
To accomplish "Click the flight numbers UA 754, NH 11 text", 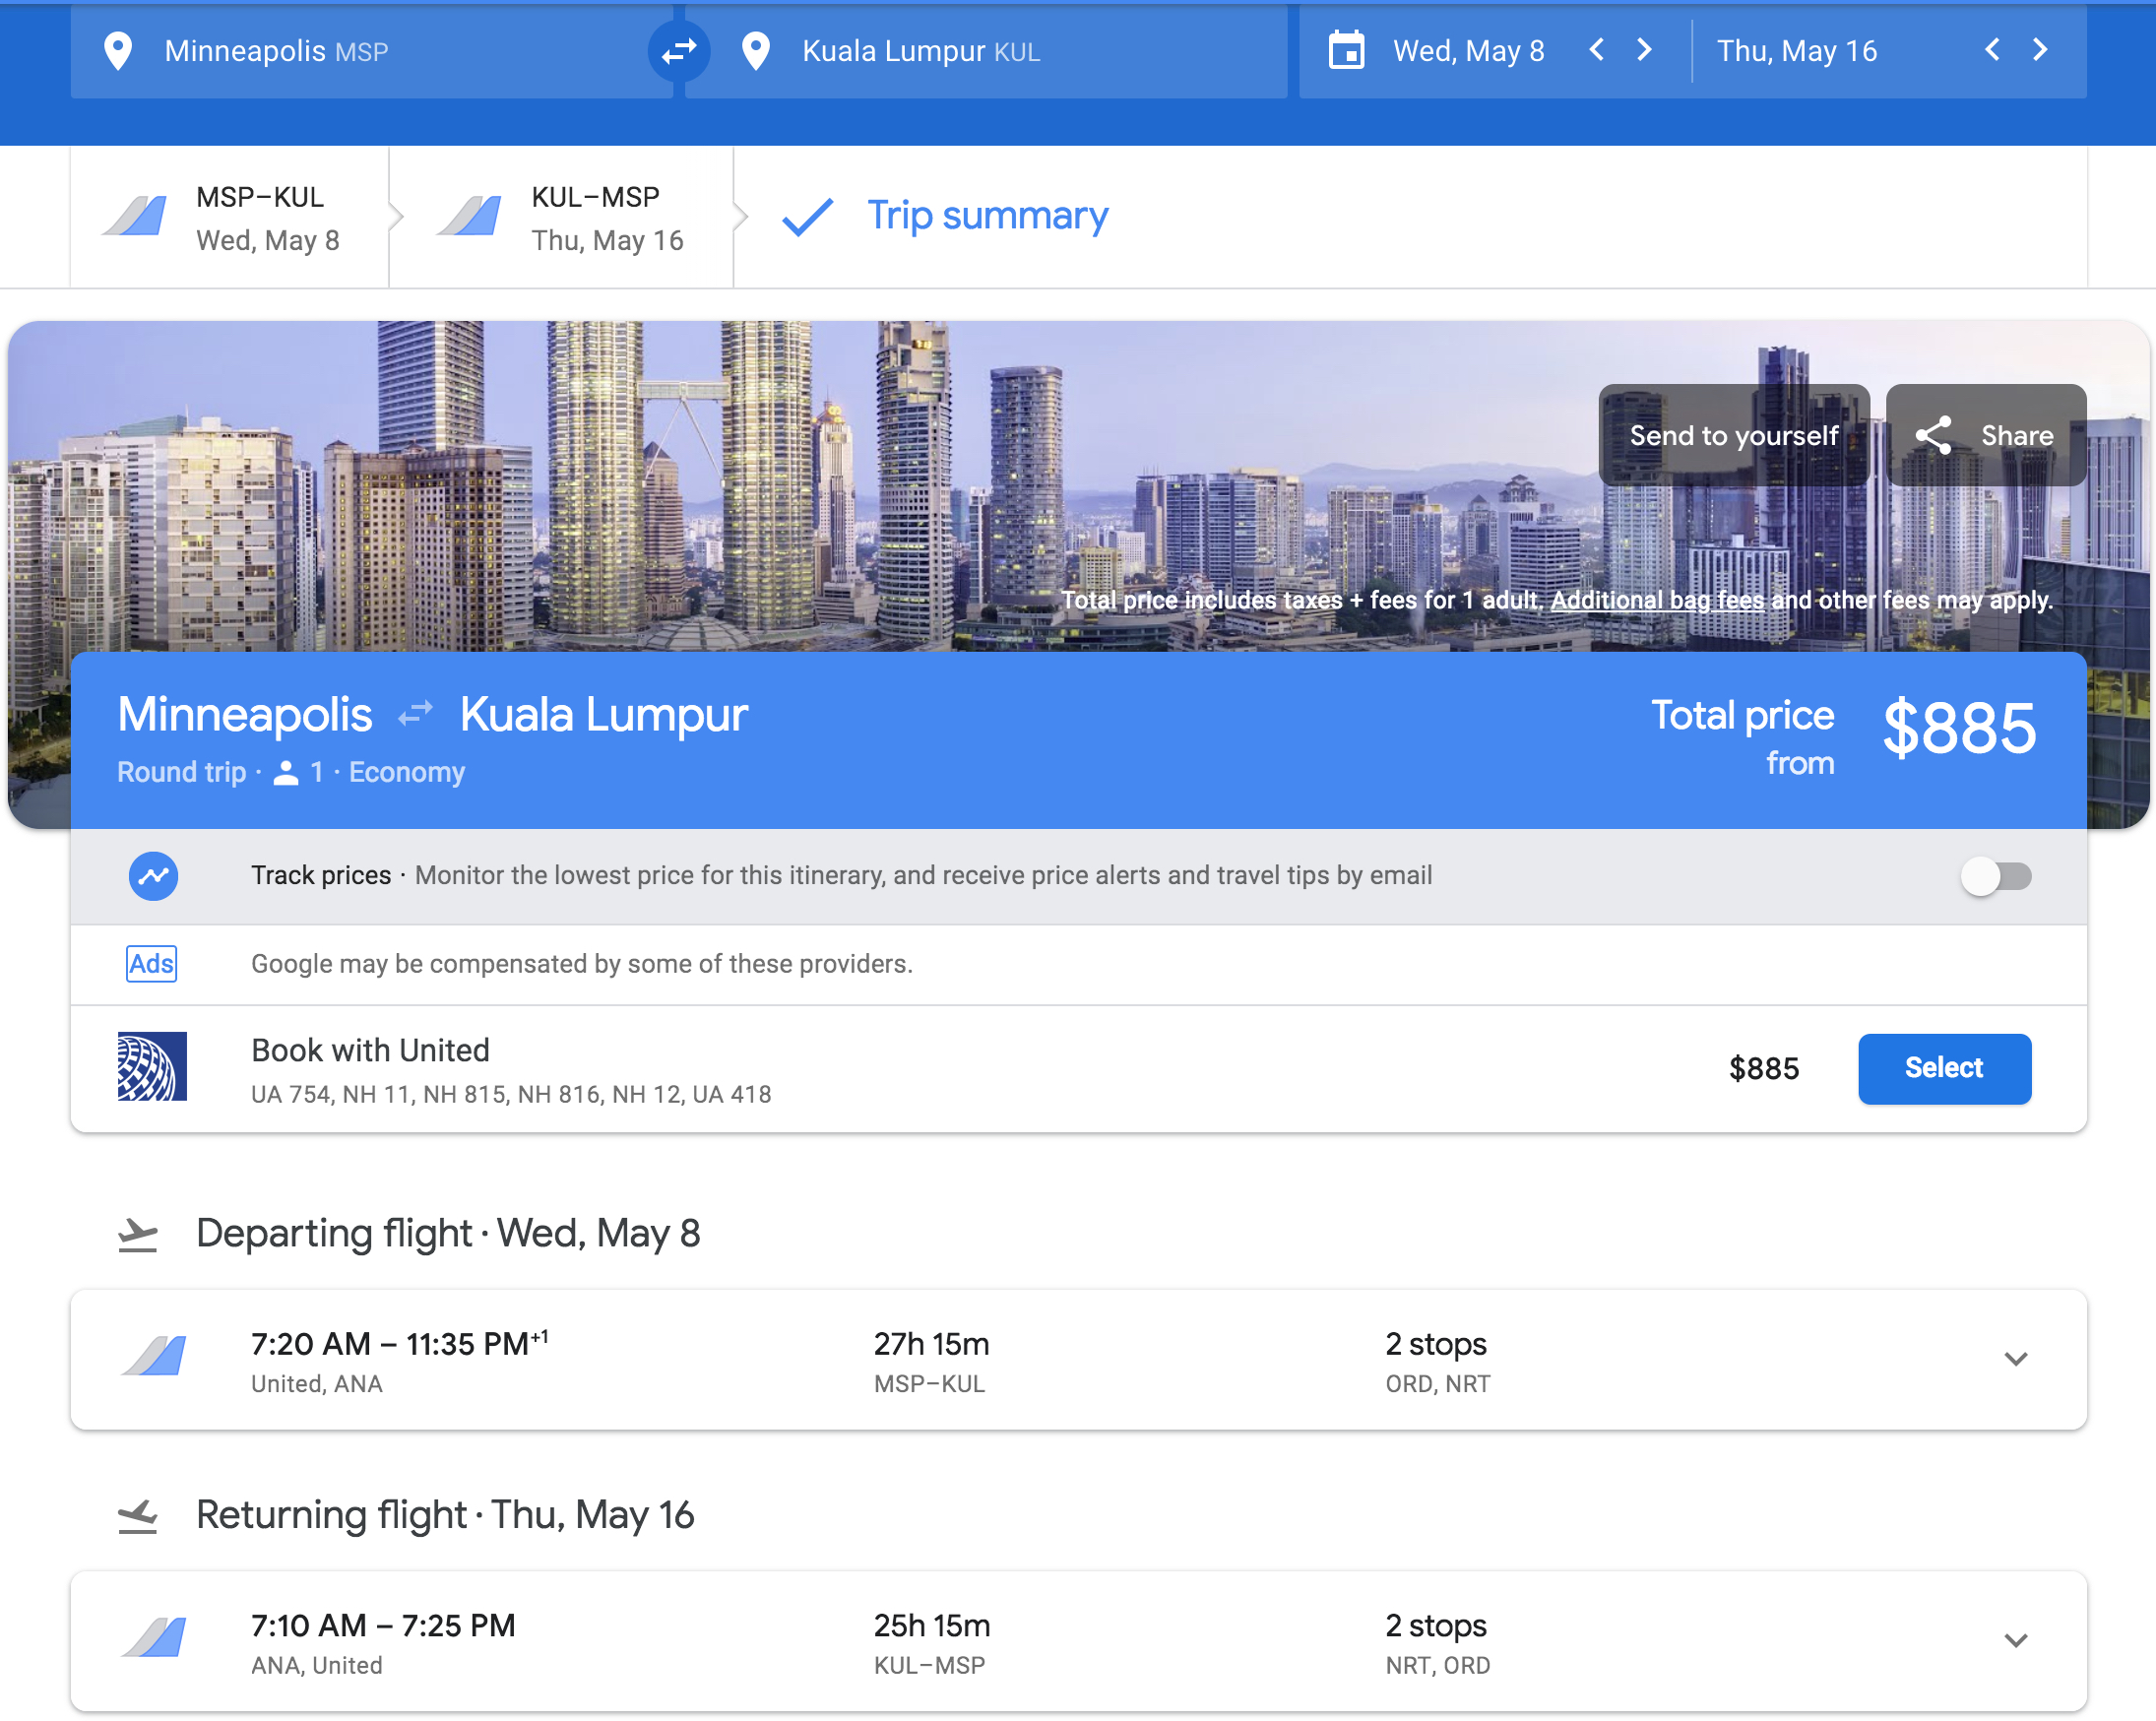I will [511, 1094].
